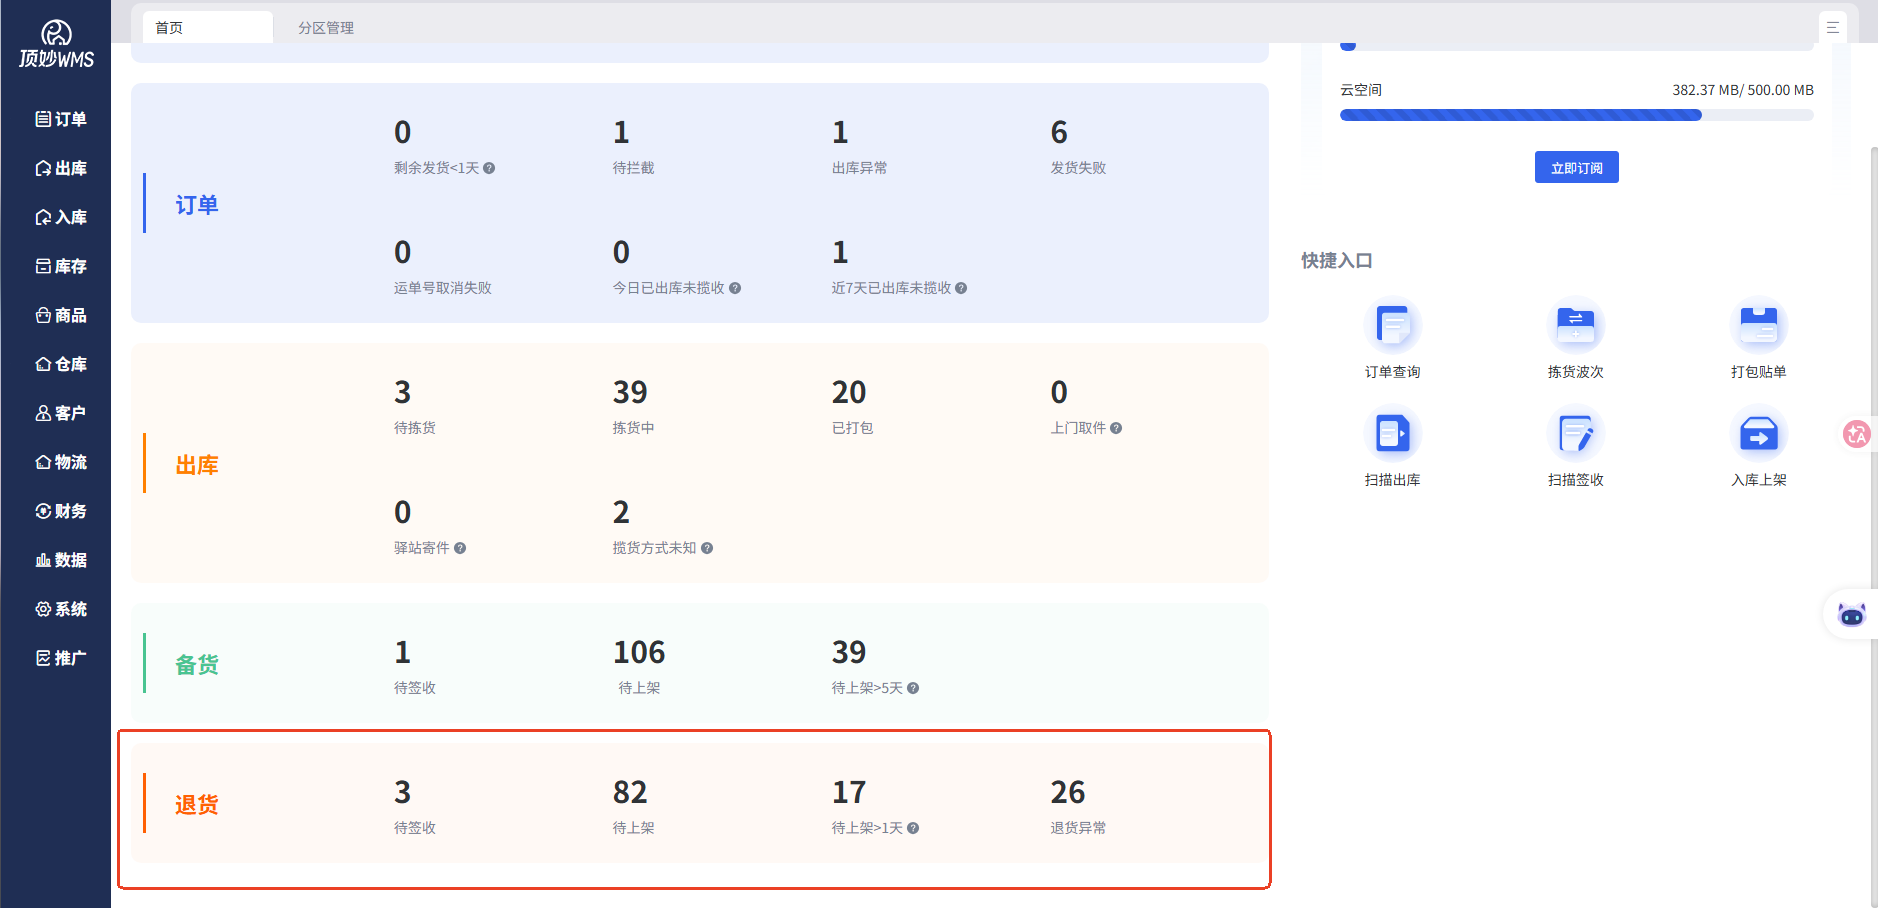1878x908 pixels.
Task: Click help icon beside 驿站寄件
Action: pos(460,548)
